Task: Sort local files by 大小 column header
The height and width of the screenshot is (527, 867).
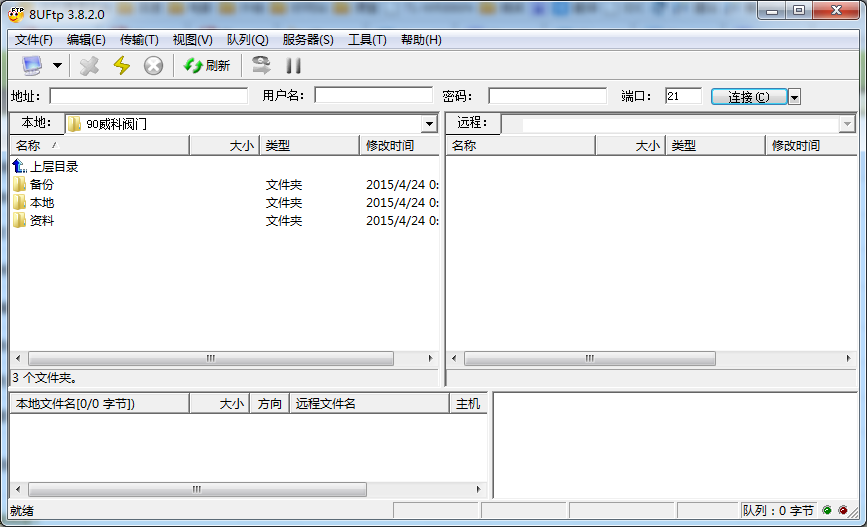Action: [224, 145]
